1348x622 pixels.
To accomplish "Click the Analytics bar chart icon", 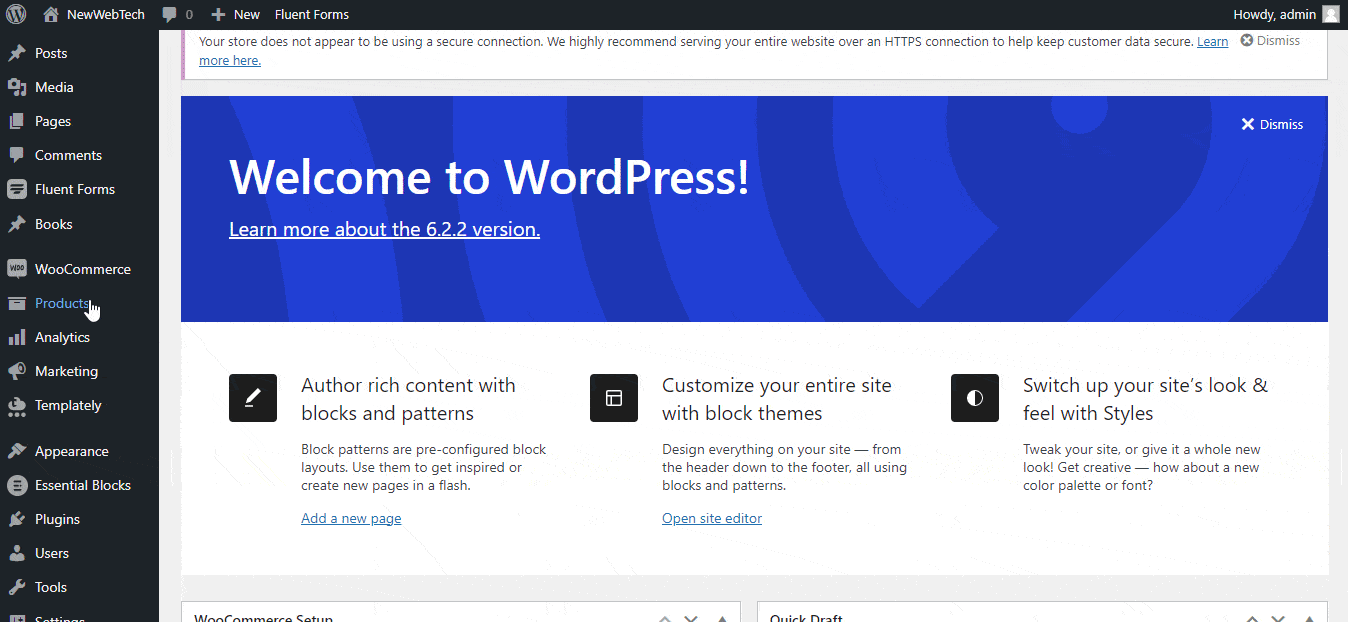I will [x=17, y=337].
